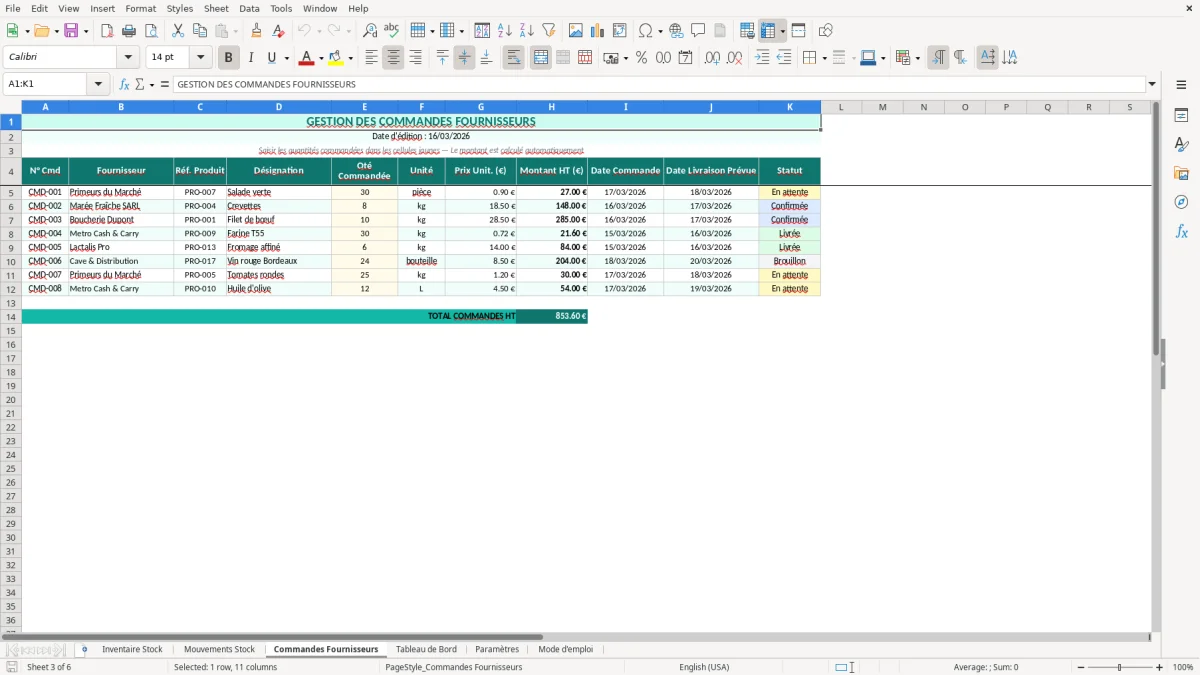1200x675 pixels.
Task: Open Find and Replace
Action: tap(370, 31)
